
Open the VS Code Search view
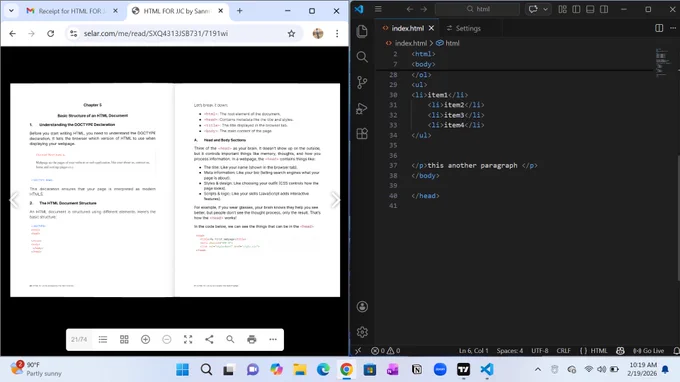pos(362,57)
